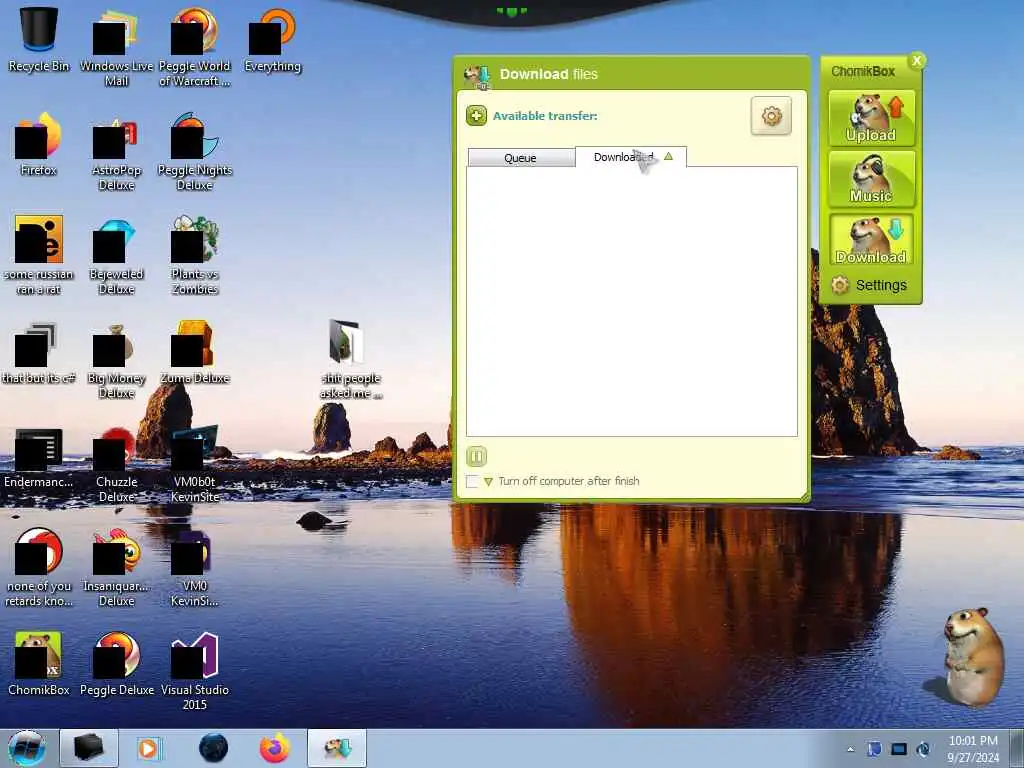This screenshot has width=1024, height=768.
Task: Close the ChomikBox sidebar widget
Action: [917, 61]
